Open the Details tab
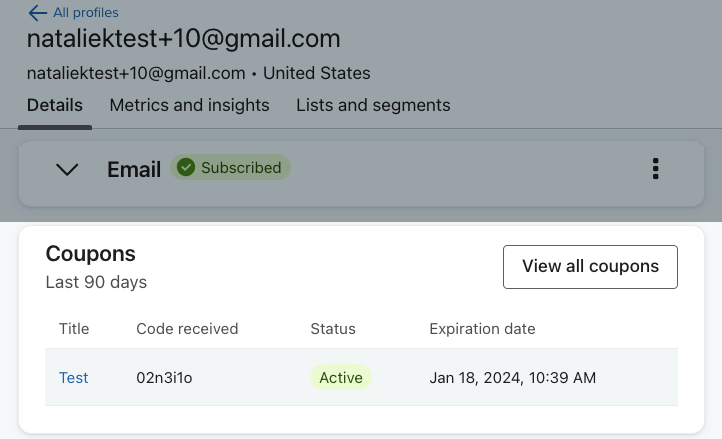 tap(55, 105)
